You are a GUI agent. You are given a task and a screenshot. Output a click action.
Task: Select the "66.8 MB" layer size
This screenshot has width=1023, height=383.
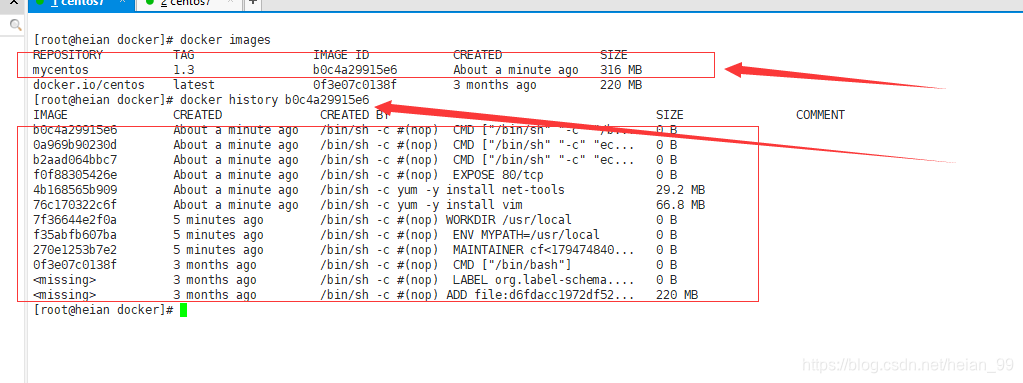pyautogui.click(x=680, y=205)
